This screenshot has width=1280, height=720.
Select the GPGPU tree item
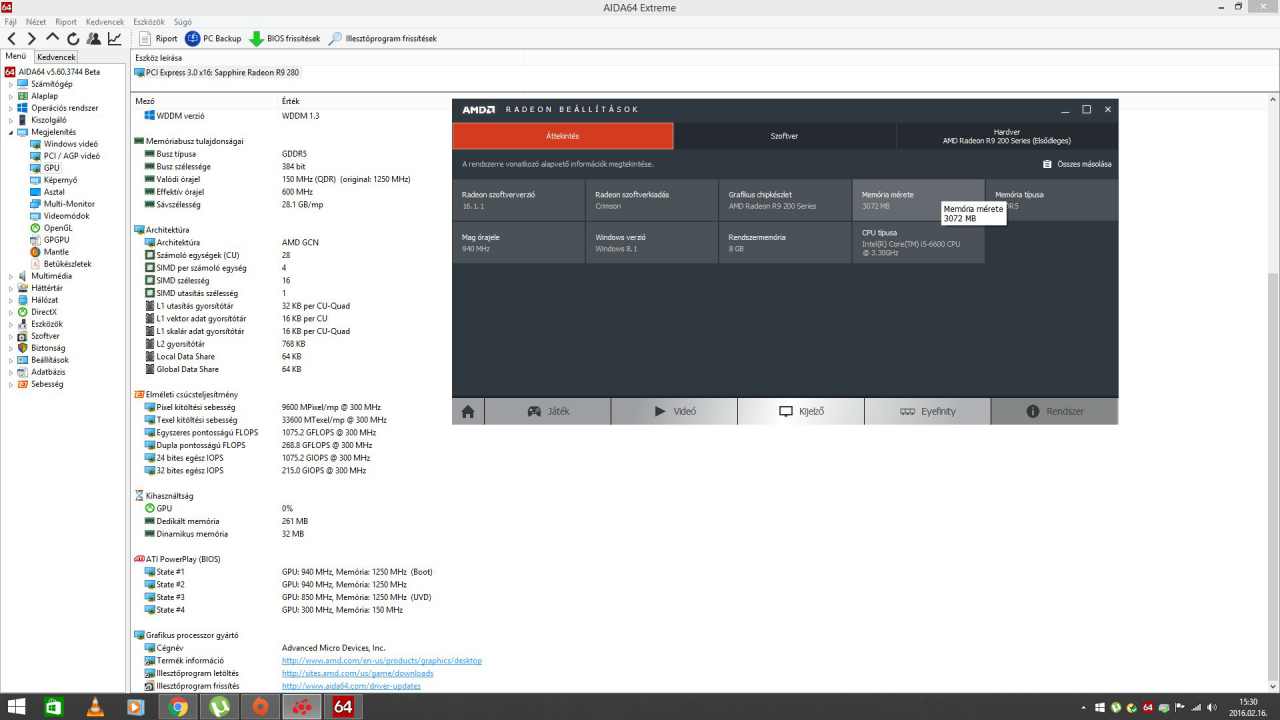tap(56, 240)
